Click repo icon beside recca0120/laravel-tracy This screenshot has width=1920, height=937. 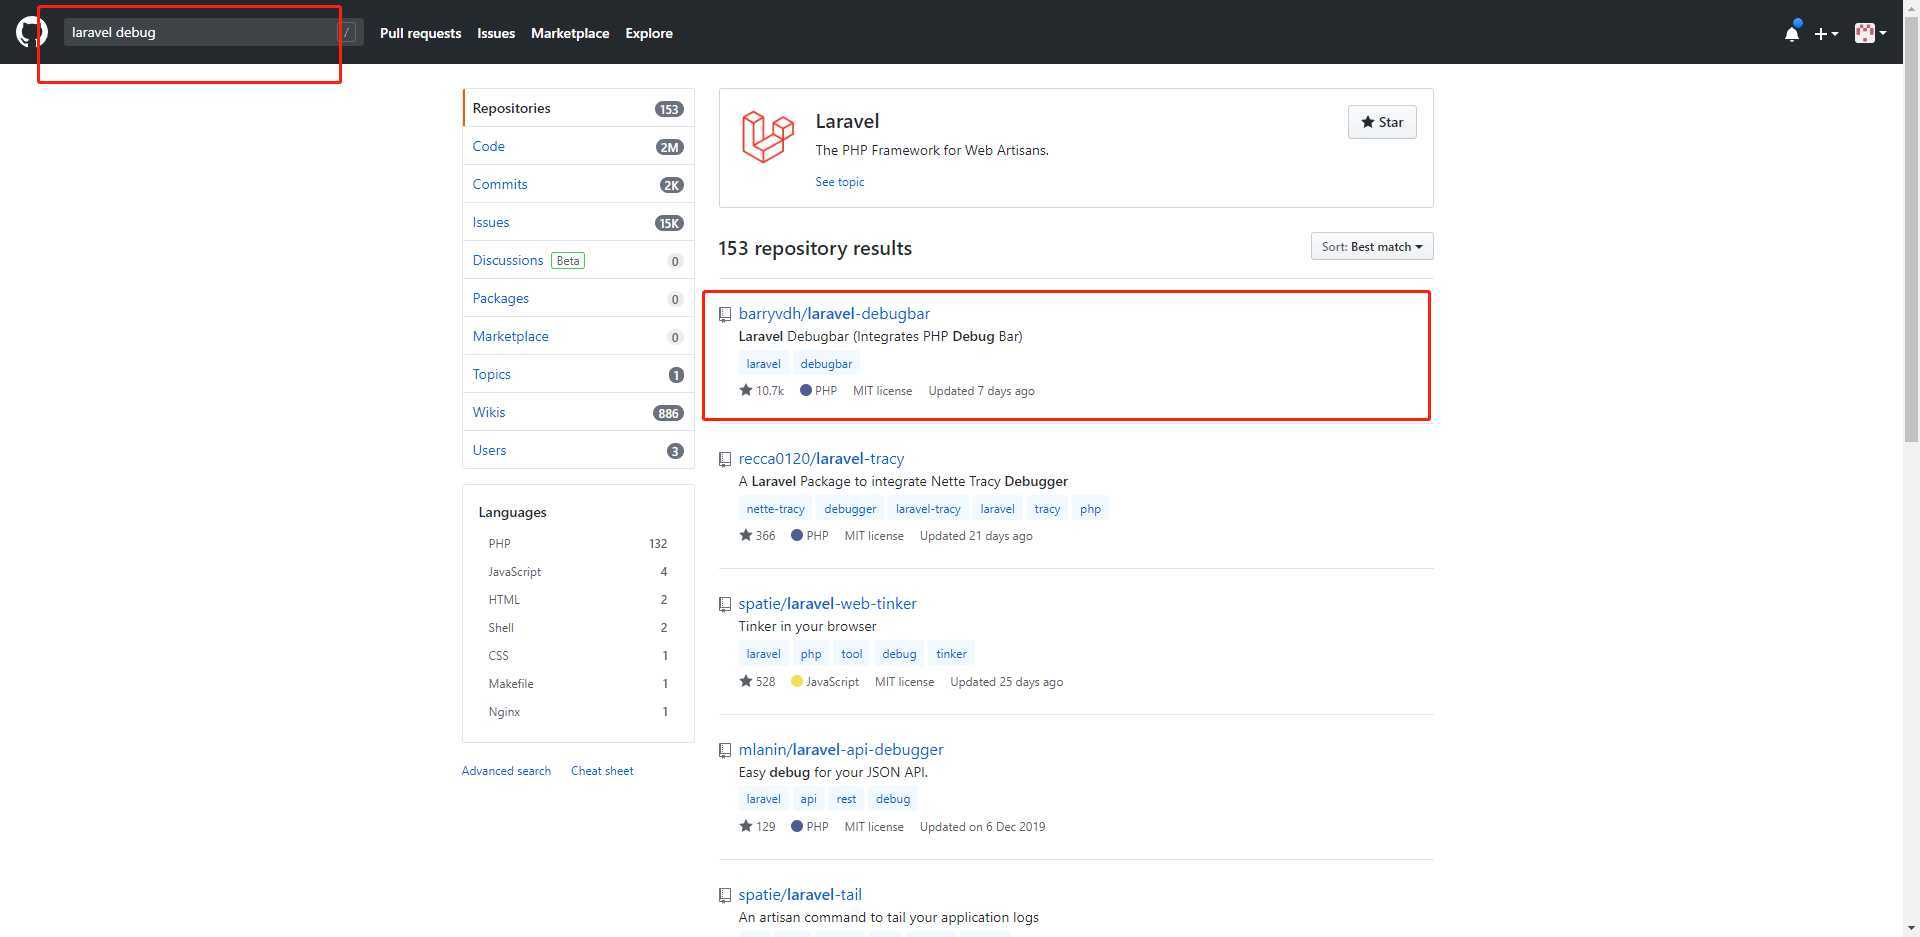tap(725, 459)
